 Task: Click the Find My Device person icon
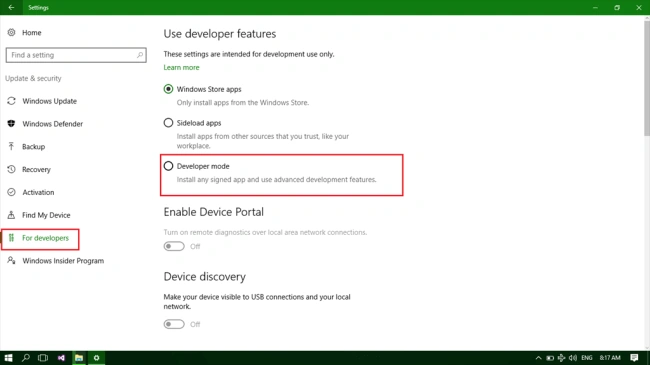click(x=11, y=215)
